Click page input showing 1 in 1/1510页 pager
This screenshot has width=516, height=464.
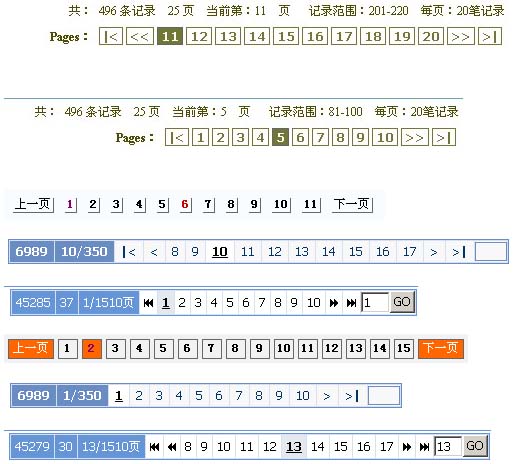coord(375,302)
